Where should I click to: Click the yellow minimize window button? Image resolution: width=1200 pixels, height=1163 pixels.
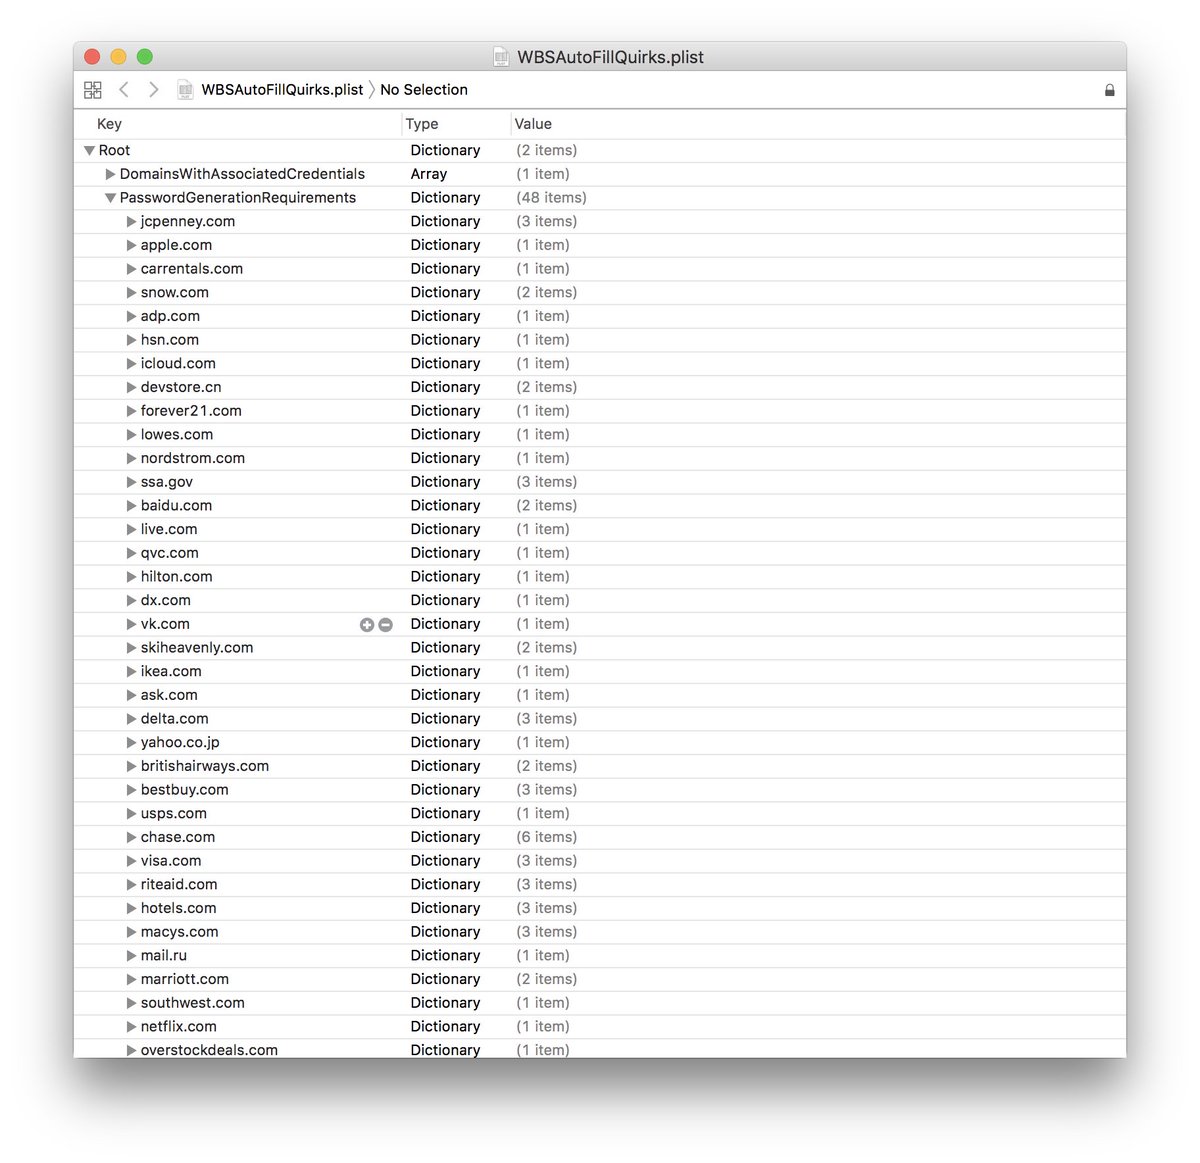point(118,57)
